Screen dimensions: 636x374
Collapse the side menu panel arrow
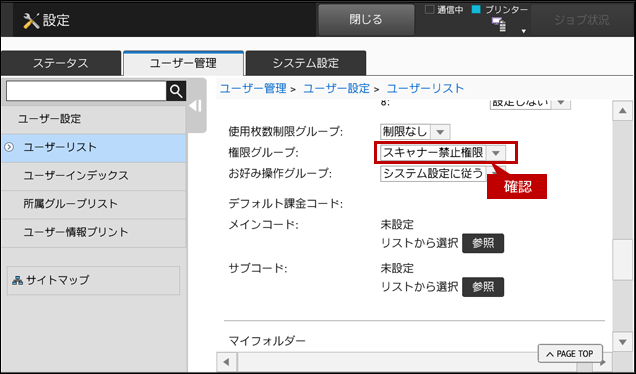tap(196, 106)
